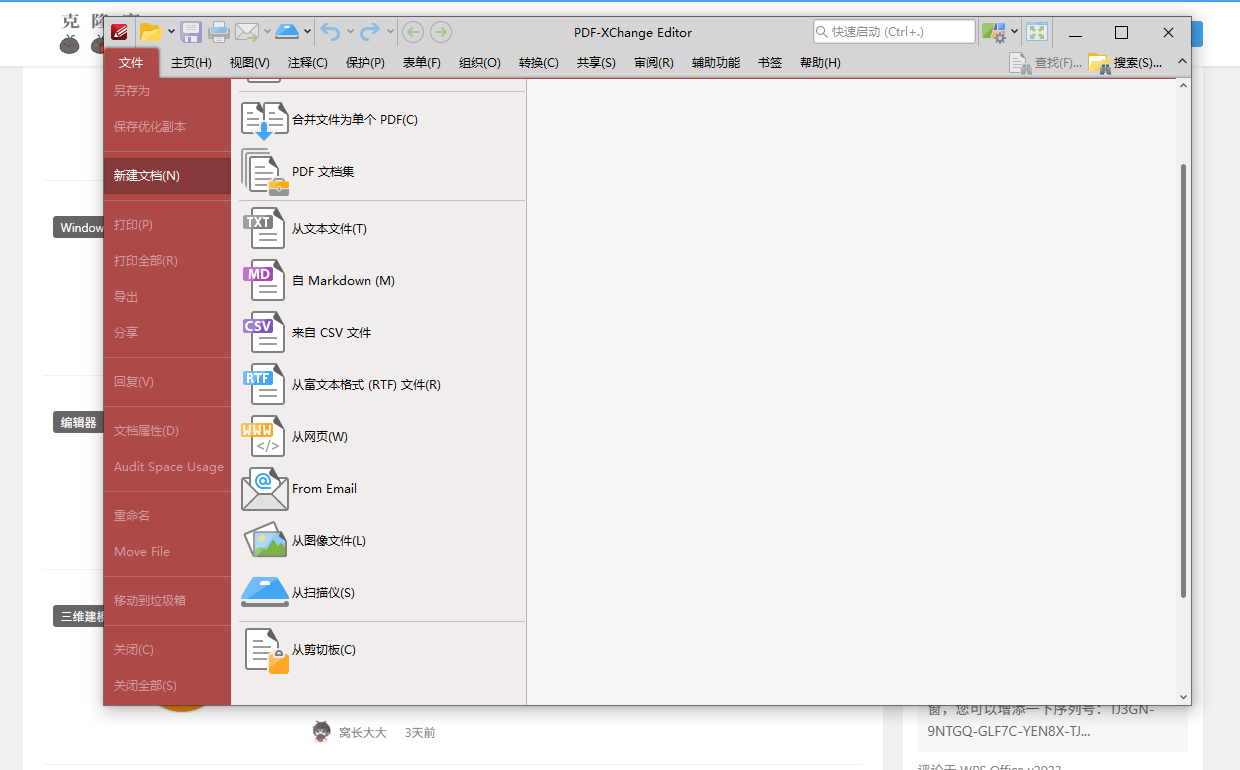Image resolution: width=1240 pixels, height=770 pixels.
Task: Click the vertical scrollbar of right pane
Action: click(x=1184, y=380)
